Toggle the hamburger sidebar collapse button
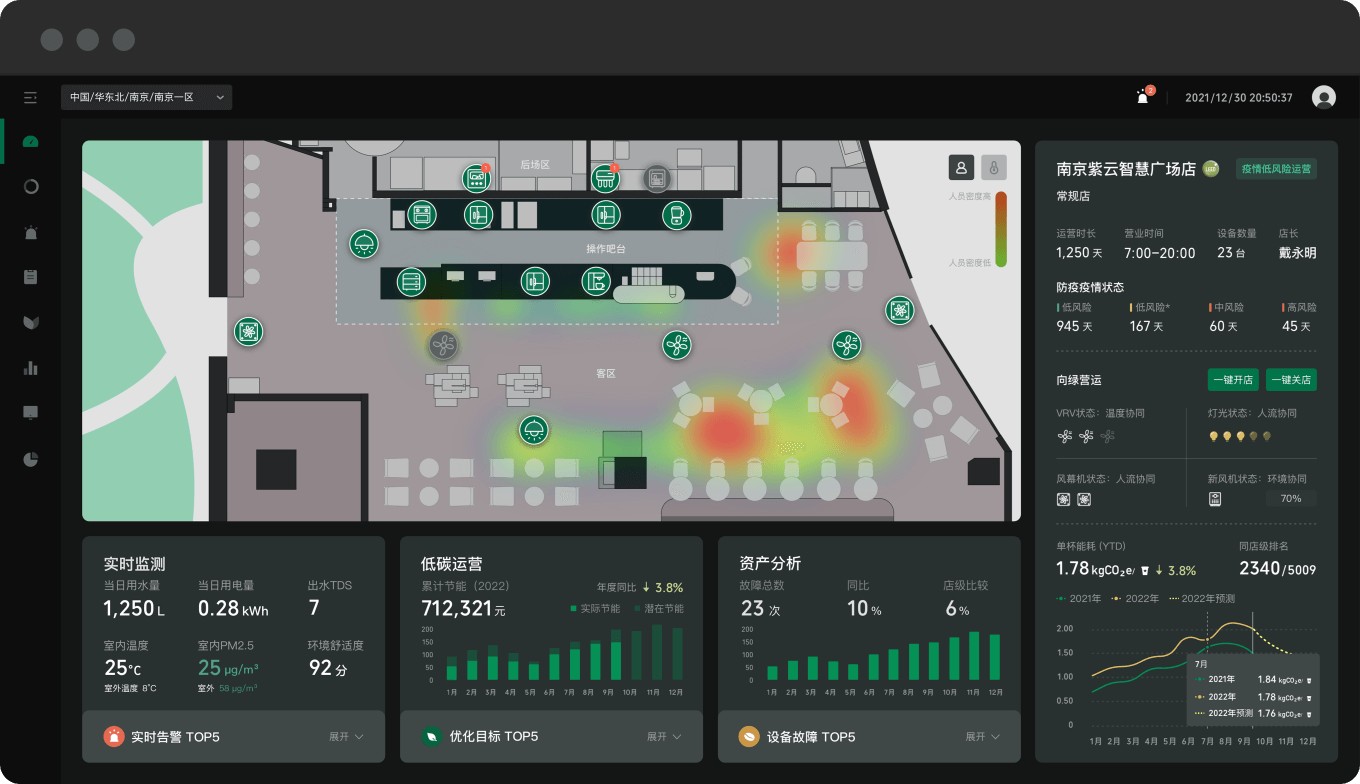The height and width of the screenshot is (784, 1360). tap(30, 97)
